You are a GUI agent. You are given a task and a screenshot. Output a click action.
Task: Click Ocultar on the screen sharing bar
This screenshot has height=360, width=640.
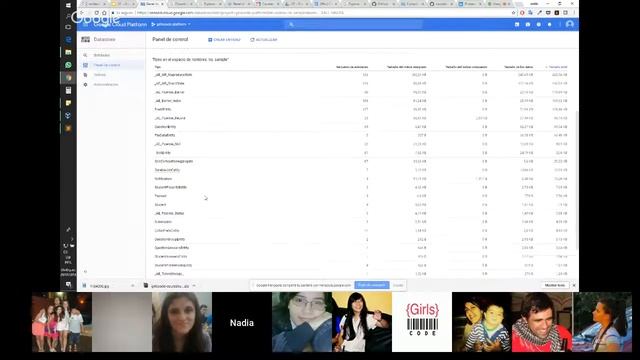pyautogui.click(x=398, y=285)
